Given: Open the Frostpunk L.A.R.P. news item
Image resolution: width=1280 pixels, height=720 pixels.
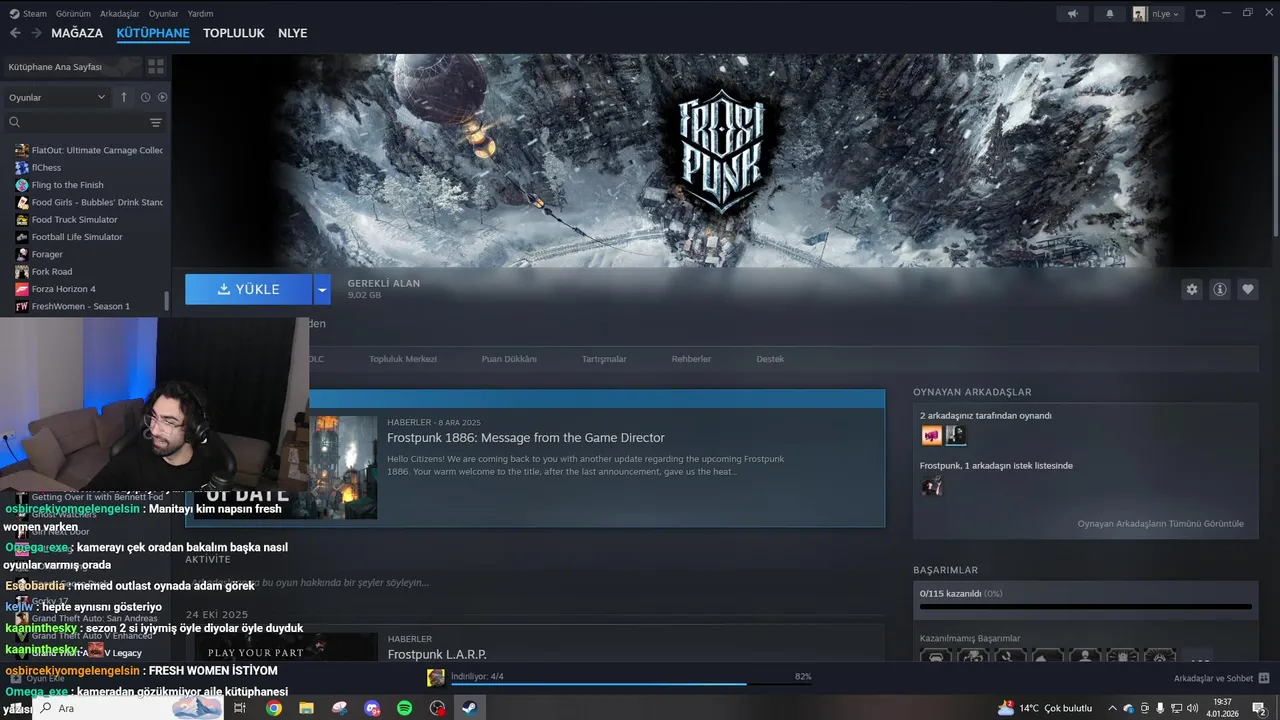Looking at the screenshot, I should (x=437, y=654).
